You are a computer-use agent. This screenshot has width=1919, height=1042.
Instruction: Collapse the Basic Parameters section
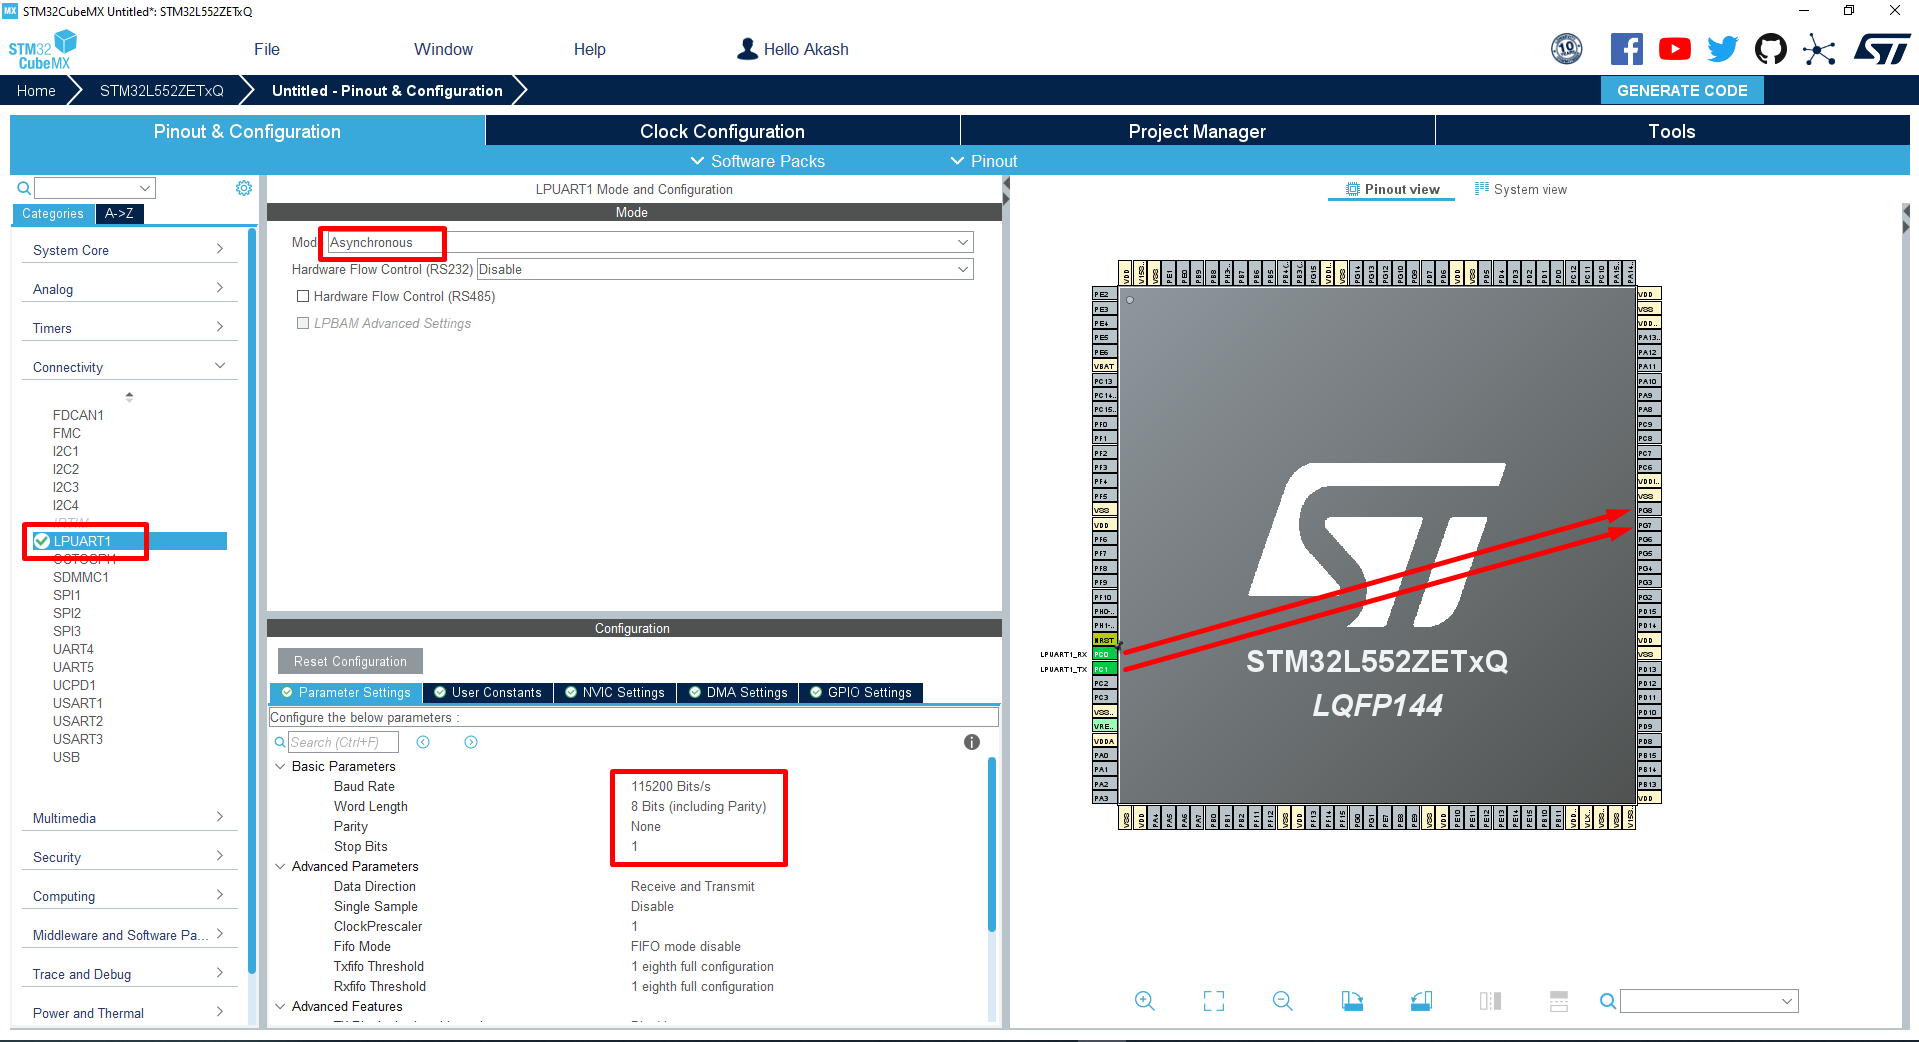click(280, 766)
